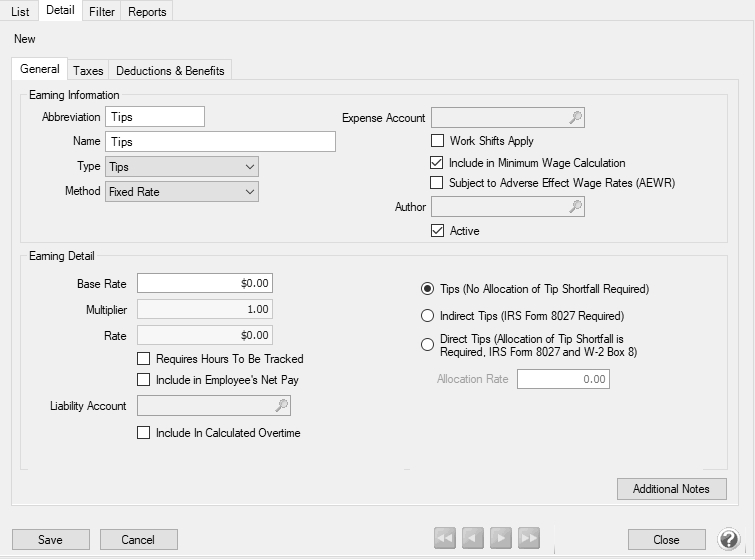755x560 pixels.
Task: Go to first record navigation arrow
Action: 444,538
